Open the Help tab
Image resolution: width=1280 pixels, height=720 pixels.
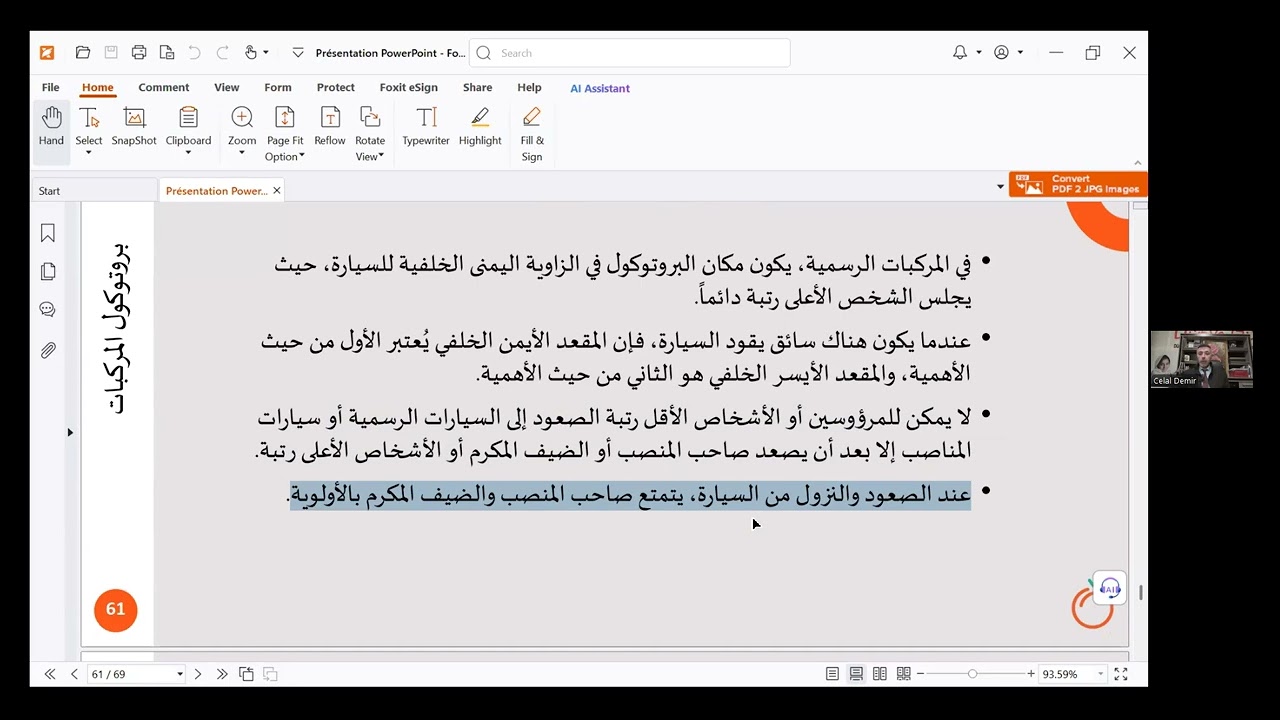(529, 88)
